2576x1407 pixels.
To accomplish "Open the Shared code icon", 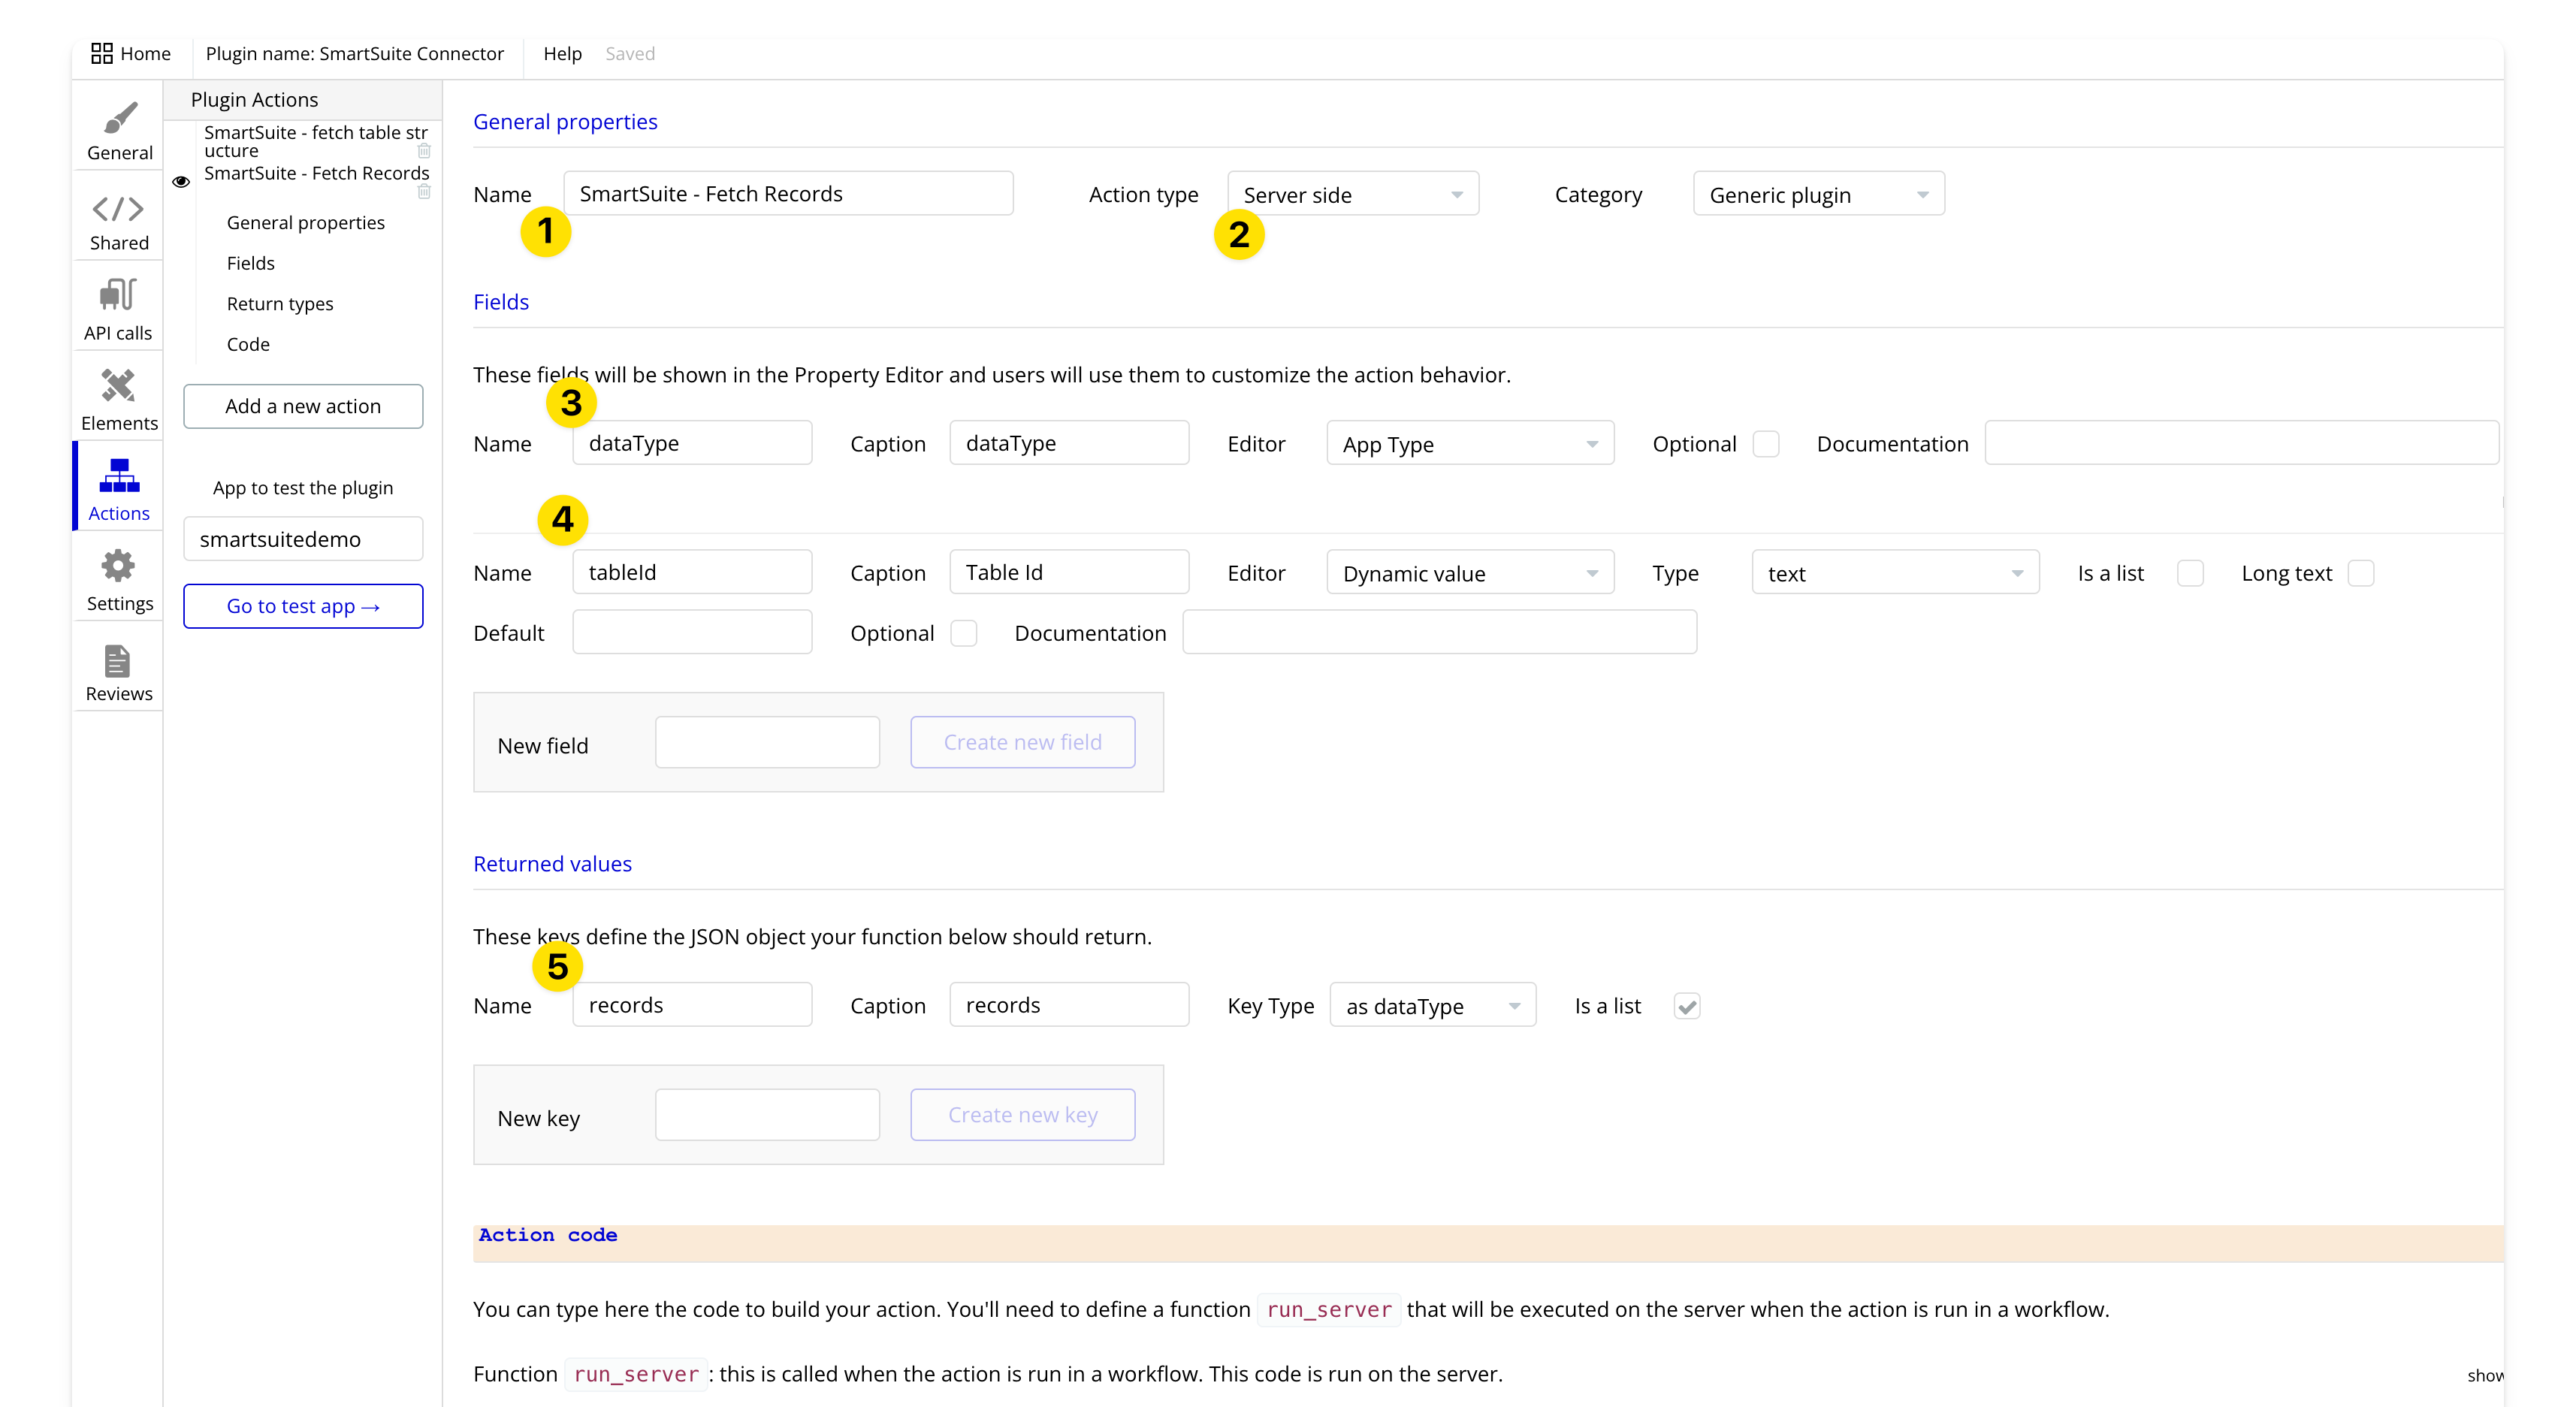I will [x=118, y=209].
